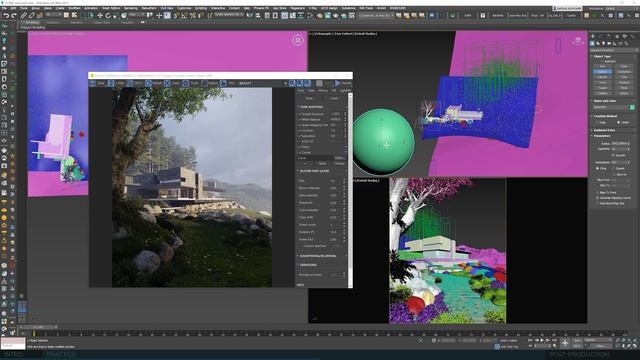Click the Pick icon in render window
The height and width of the screenshot is (360, 640).
(223, 83)
